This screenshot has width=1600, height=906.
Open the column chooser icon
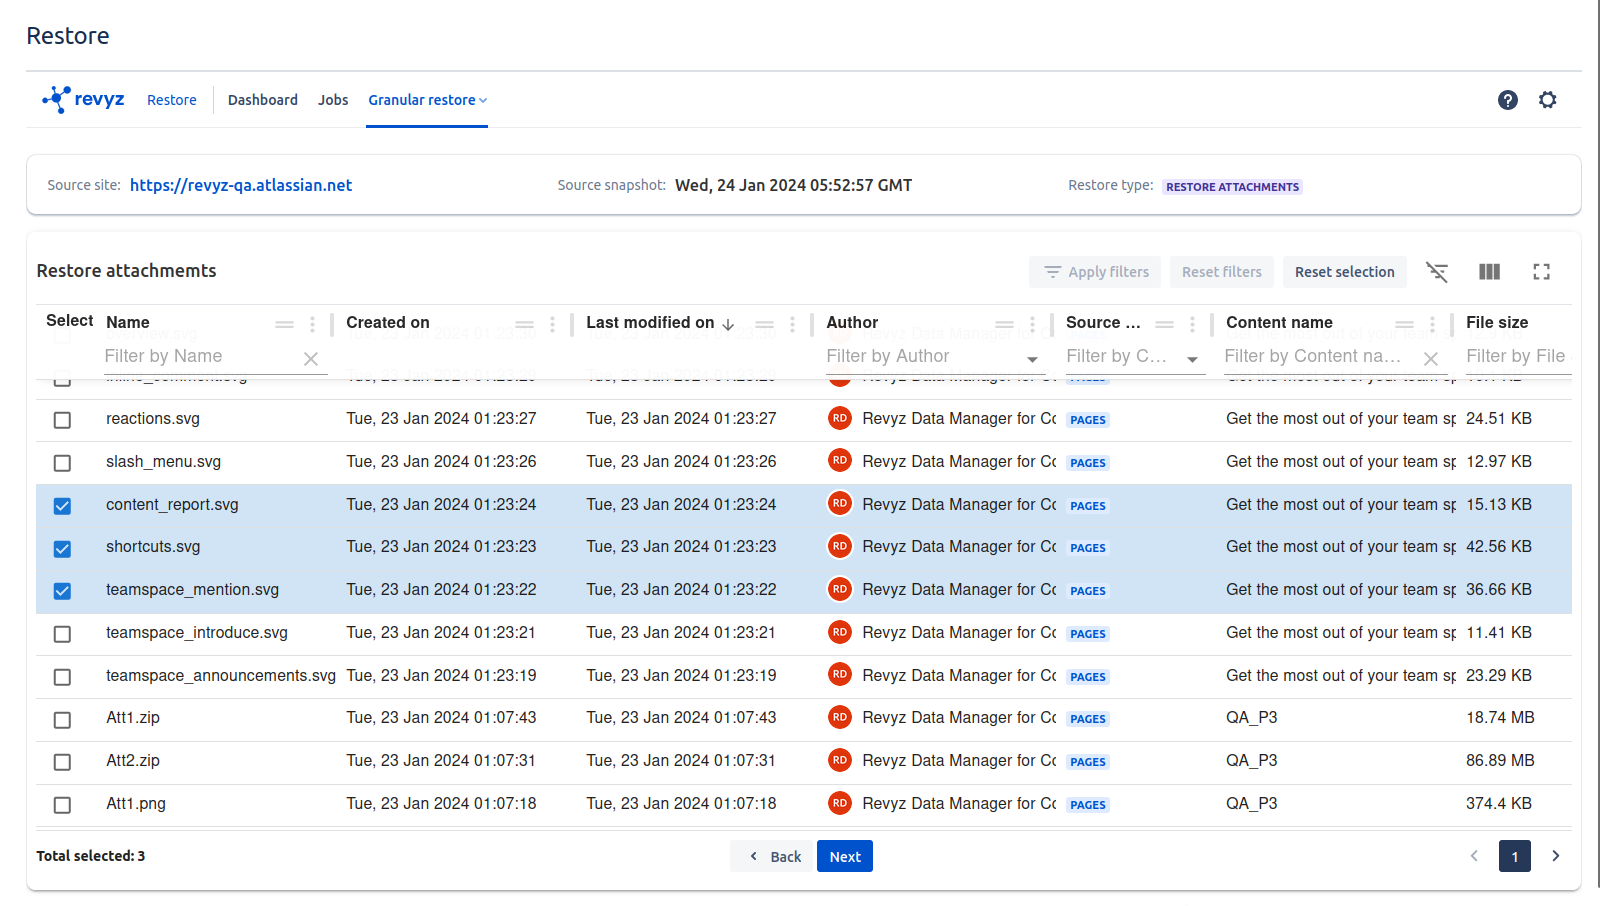tap(1489, 272)
